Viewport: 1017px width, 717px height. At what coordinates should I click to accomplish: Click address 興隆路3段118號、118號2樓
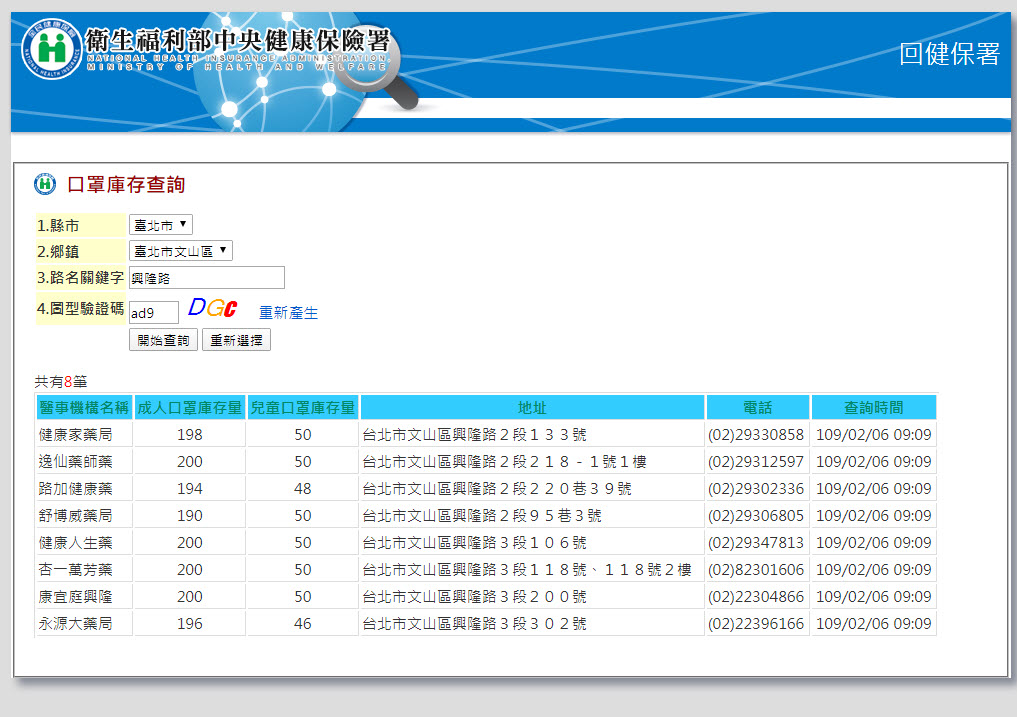click(x=527, y=570)
